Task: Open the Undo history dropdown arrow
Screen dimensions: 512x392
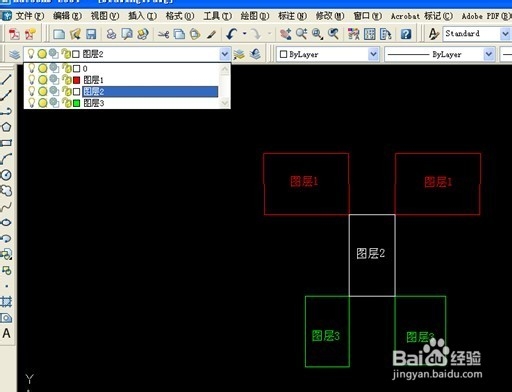Action: [x=244, y=34]
